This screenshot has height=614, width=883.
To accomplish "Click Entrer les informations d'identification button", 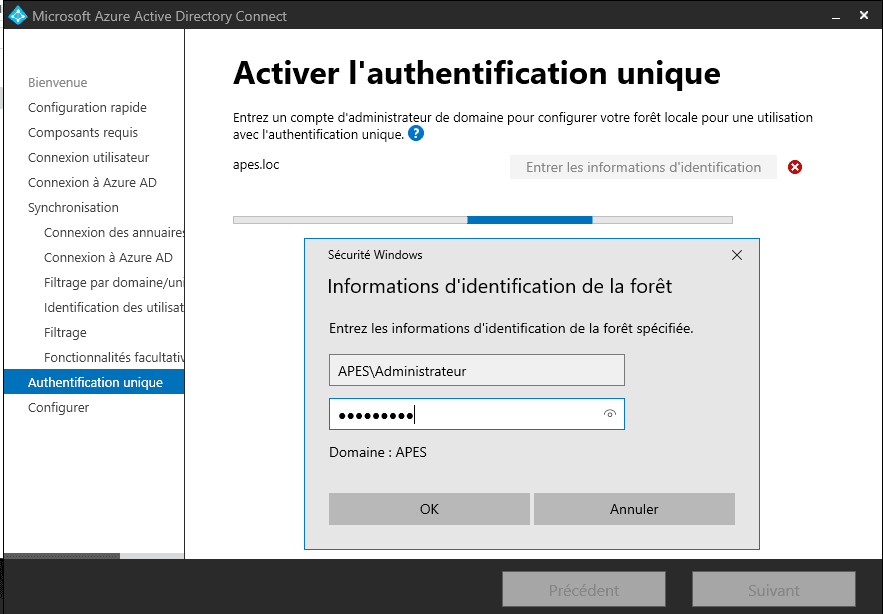I will (x=643, y=167).
